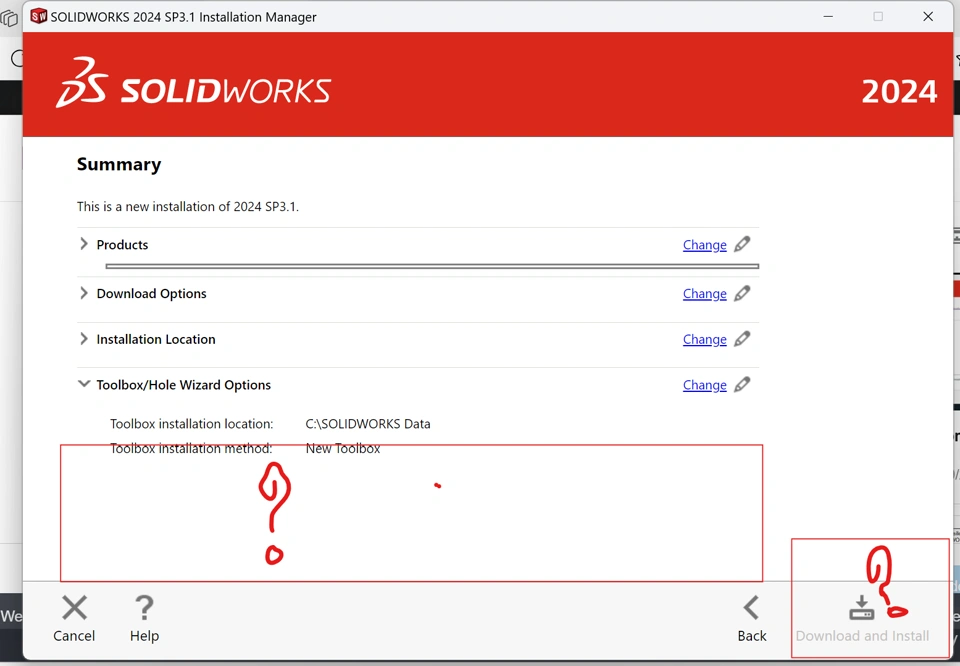Click Change link for Toolbox/Hole Wizard Options
This screenshot has width=960, height=666.
705,385
